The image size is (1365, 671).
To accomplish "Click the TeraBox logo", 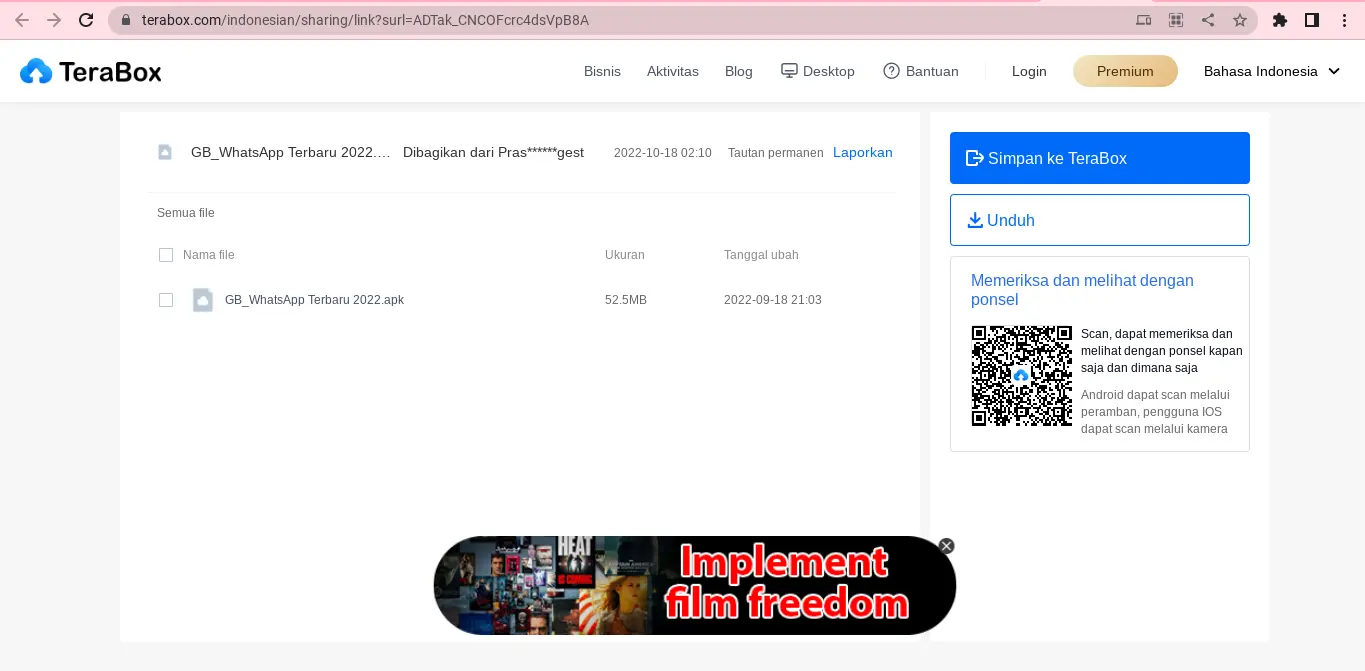I will coord(90,71).
